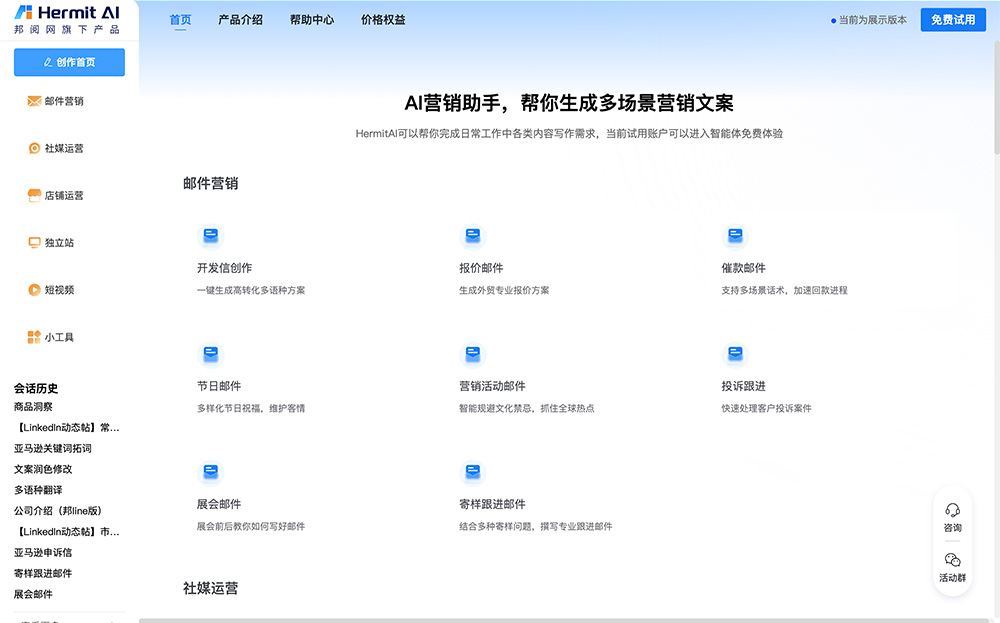Click the 开发信创作 card icon
Image resolution: width=1000 pixels, height=623 pixels.
point(210,236)
